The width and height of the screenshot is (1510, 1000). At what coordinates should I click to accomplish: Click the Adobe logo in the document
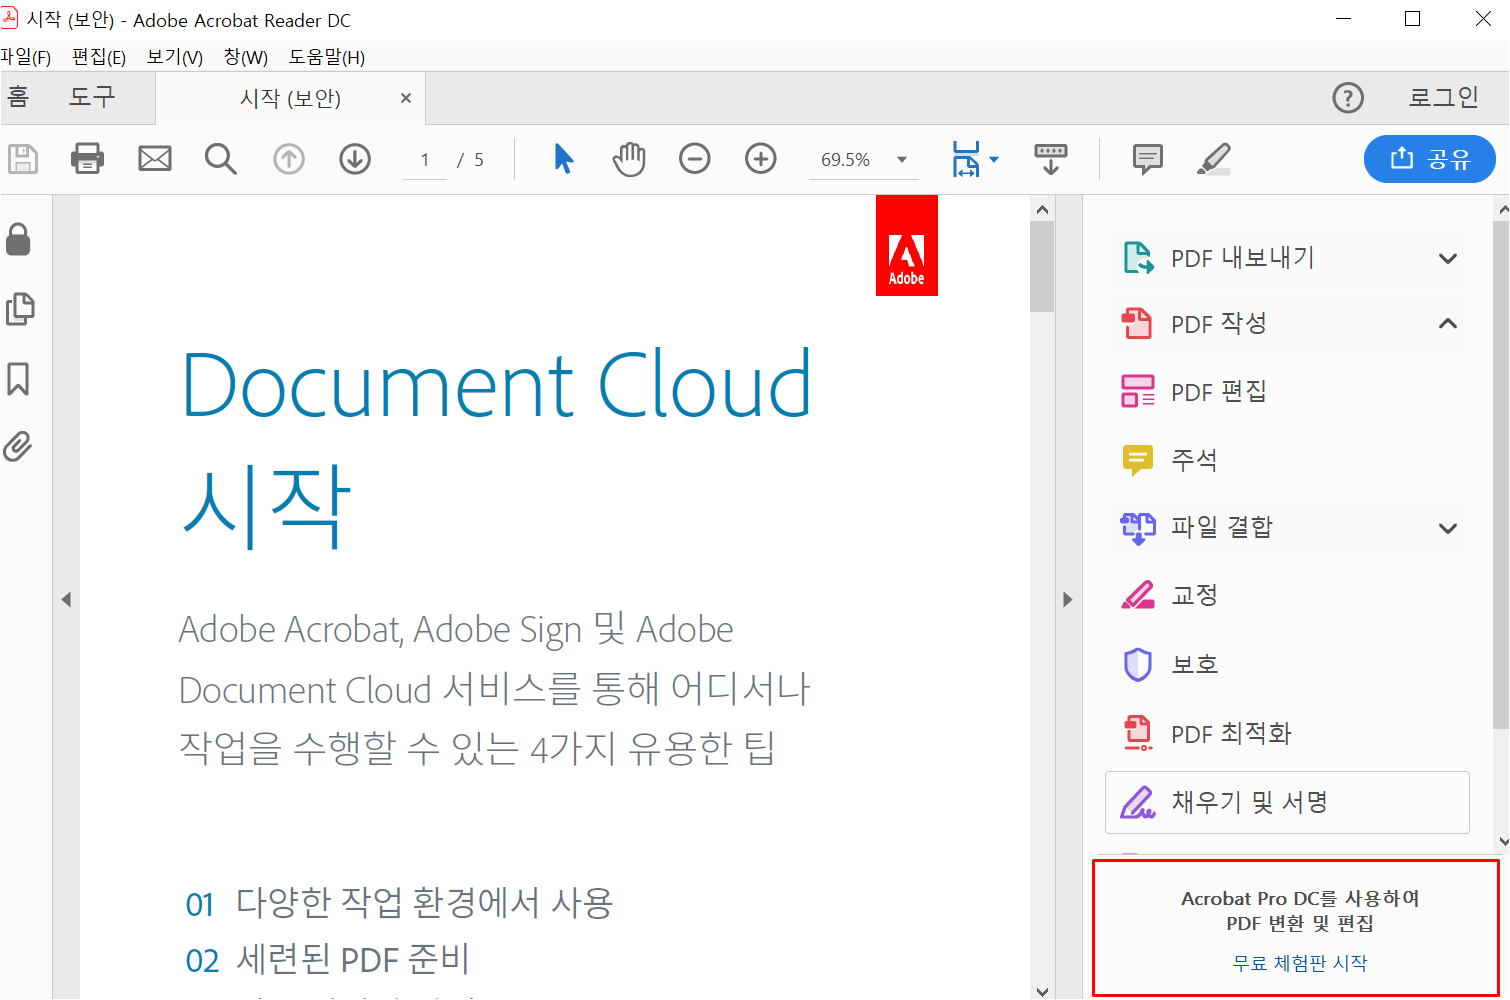click(907, 246)
